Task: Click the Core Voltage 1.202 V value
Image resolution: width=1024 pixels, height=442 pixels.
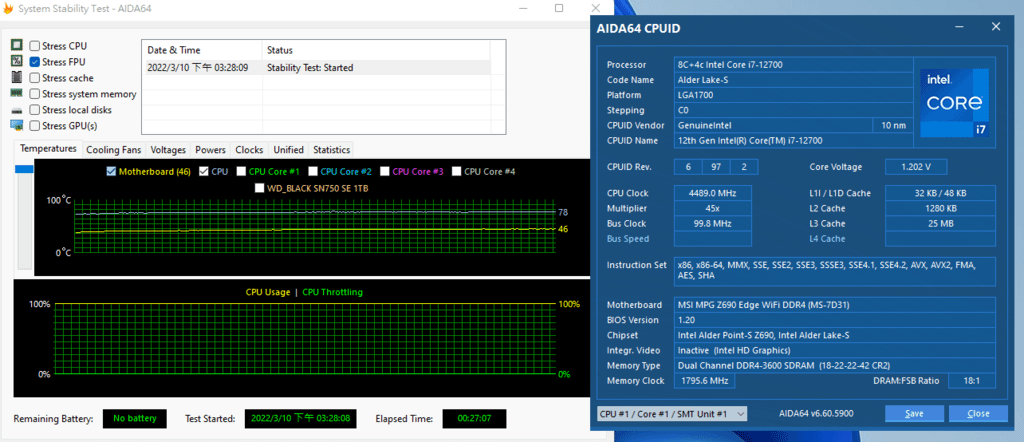Action: [x=915, y=167]
